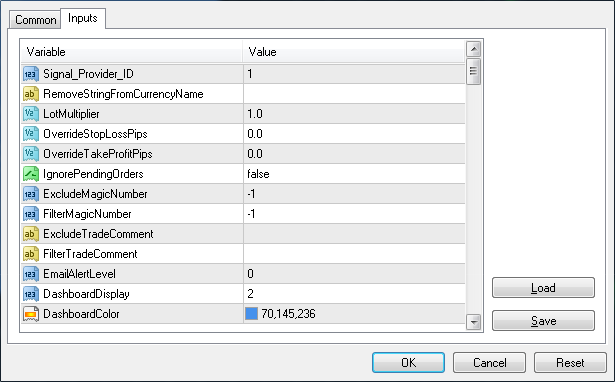
Task: Select the EmailAlertLevel variable name
Action: [79, 274]
